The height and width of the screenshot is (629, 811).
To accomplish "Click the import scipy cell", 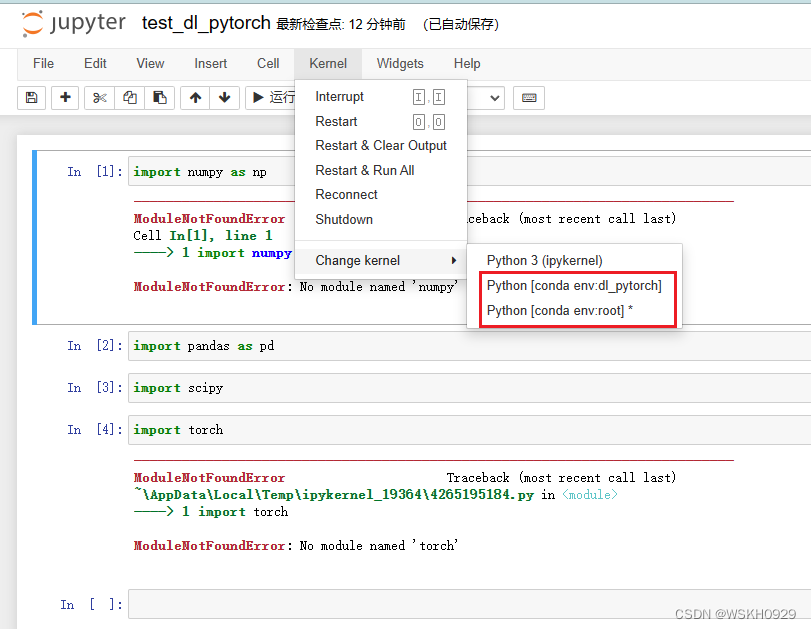I will [x=469, y=388].
